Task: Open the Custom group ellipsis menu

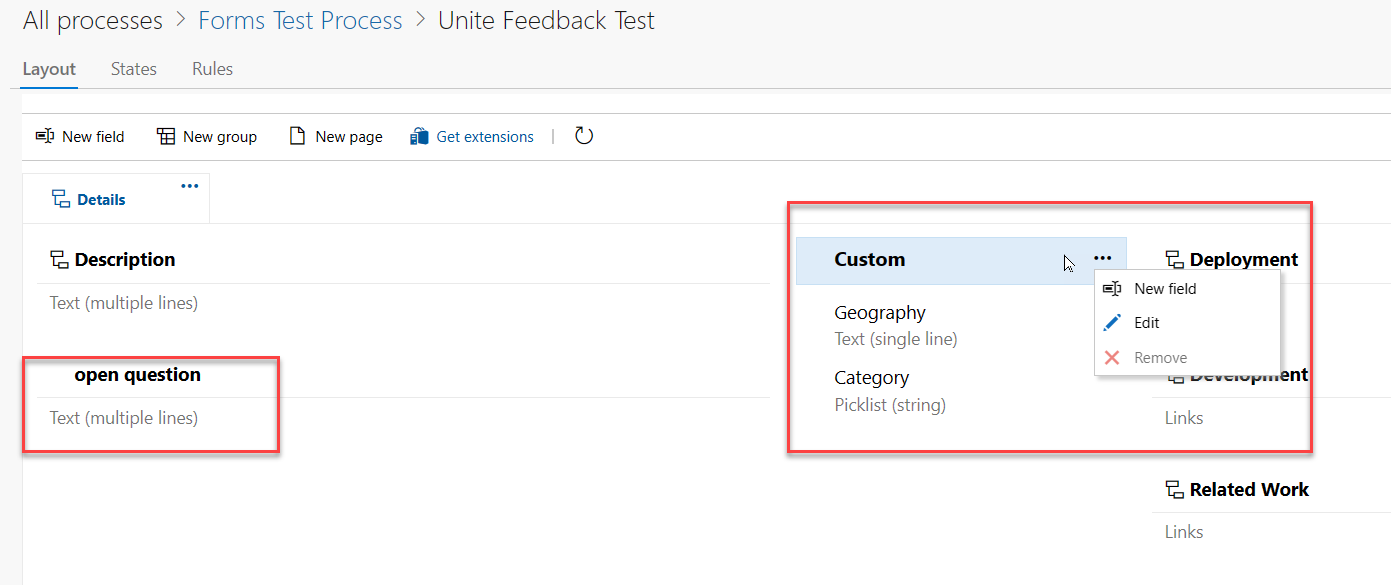Action: coord(1102,259)
